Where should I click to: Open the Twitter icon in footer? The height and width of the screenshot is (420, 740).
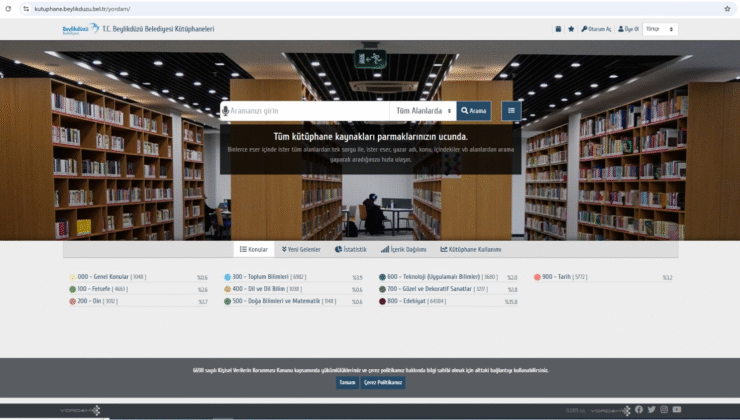[x=651, y=409]
